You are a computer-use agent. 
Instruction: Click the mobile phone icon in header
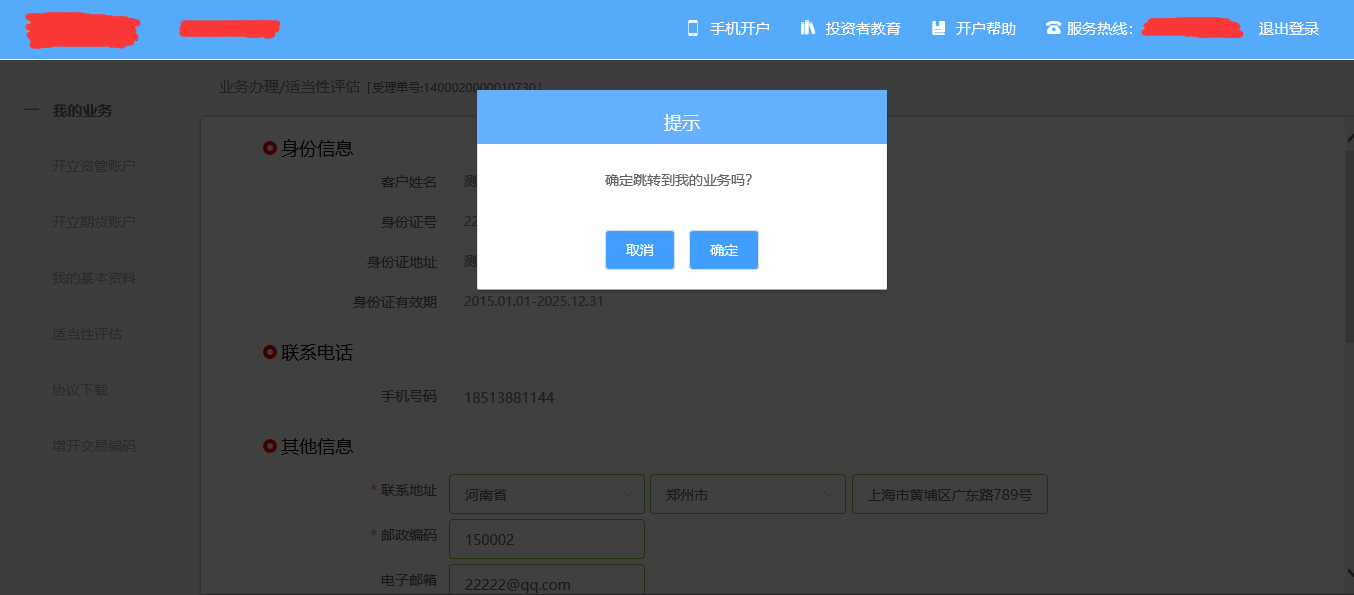(x=692, y=28)
